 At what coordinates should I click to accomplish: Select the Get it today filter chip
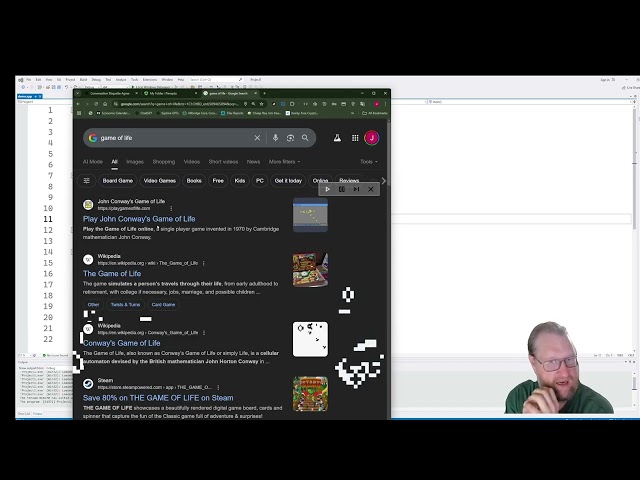click(288, 181)
